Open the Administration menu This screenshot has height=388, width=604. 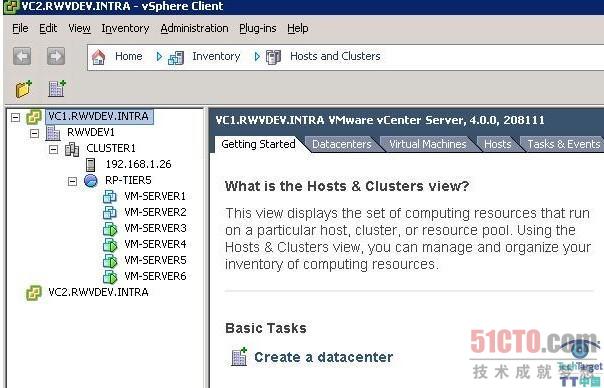click(x=194, y=28)
